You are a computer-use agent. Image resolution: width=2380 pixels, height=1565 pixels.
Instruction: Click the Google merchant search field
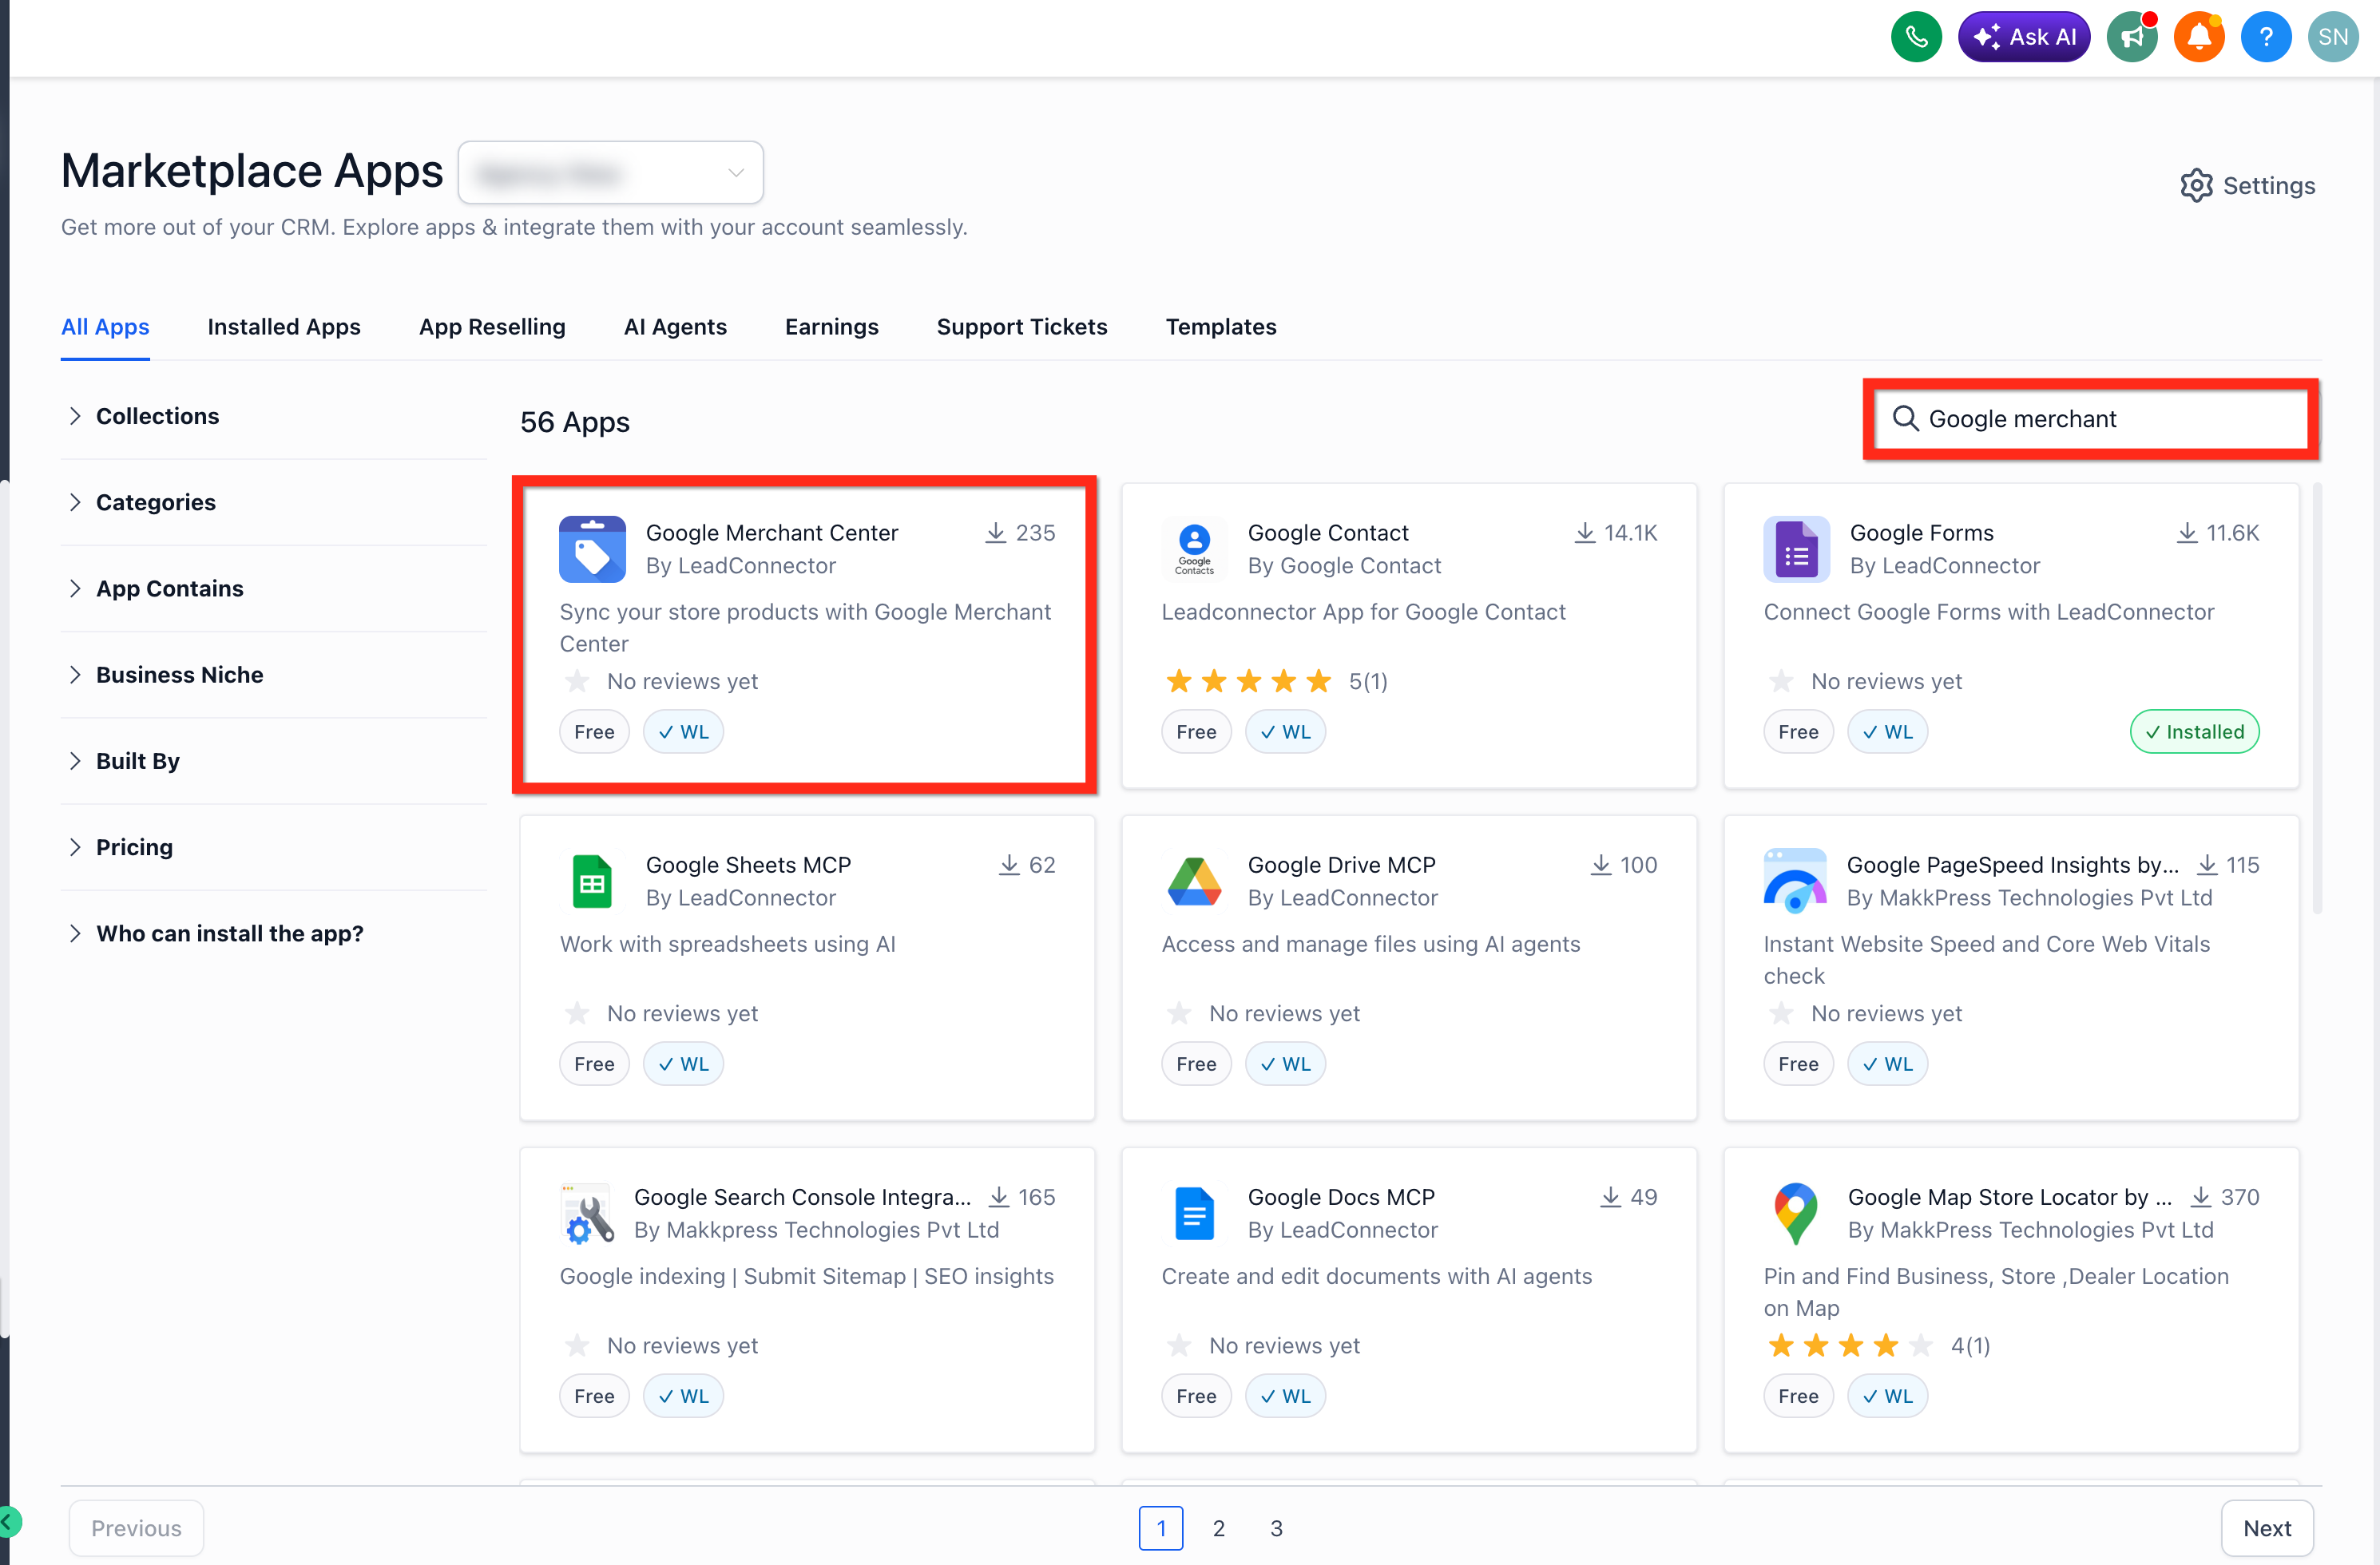click(2091, 419)
